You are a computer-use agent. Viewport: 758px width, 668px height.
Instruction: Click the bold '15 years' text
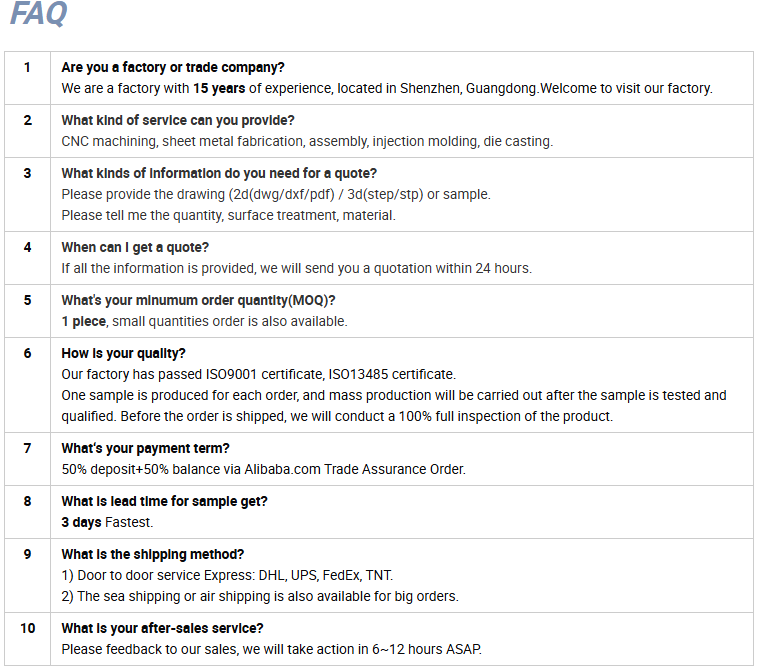point(219,88)
